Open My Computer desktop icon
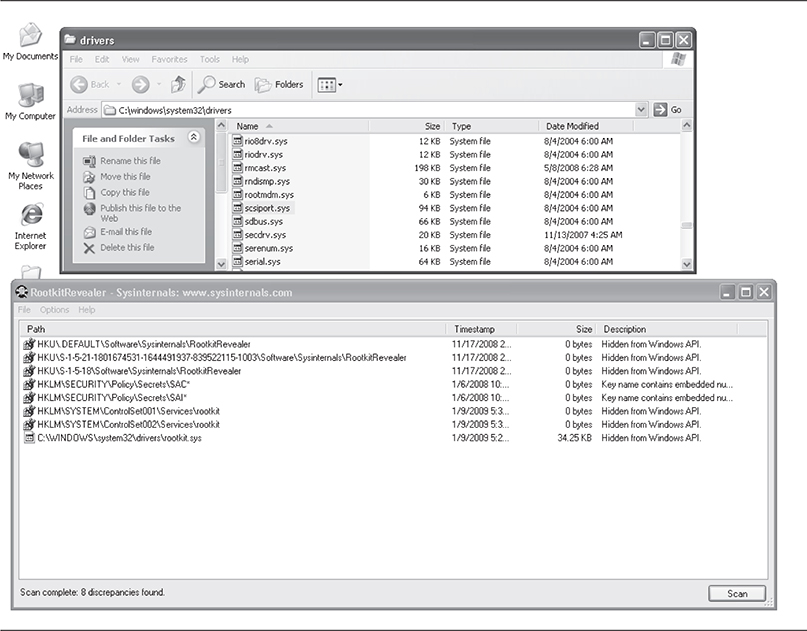 pos(30,96)
